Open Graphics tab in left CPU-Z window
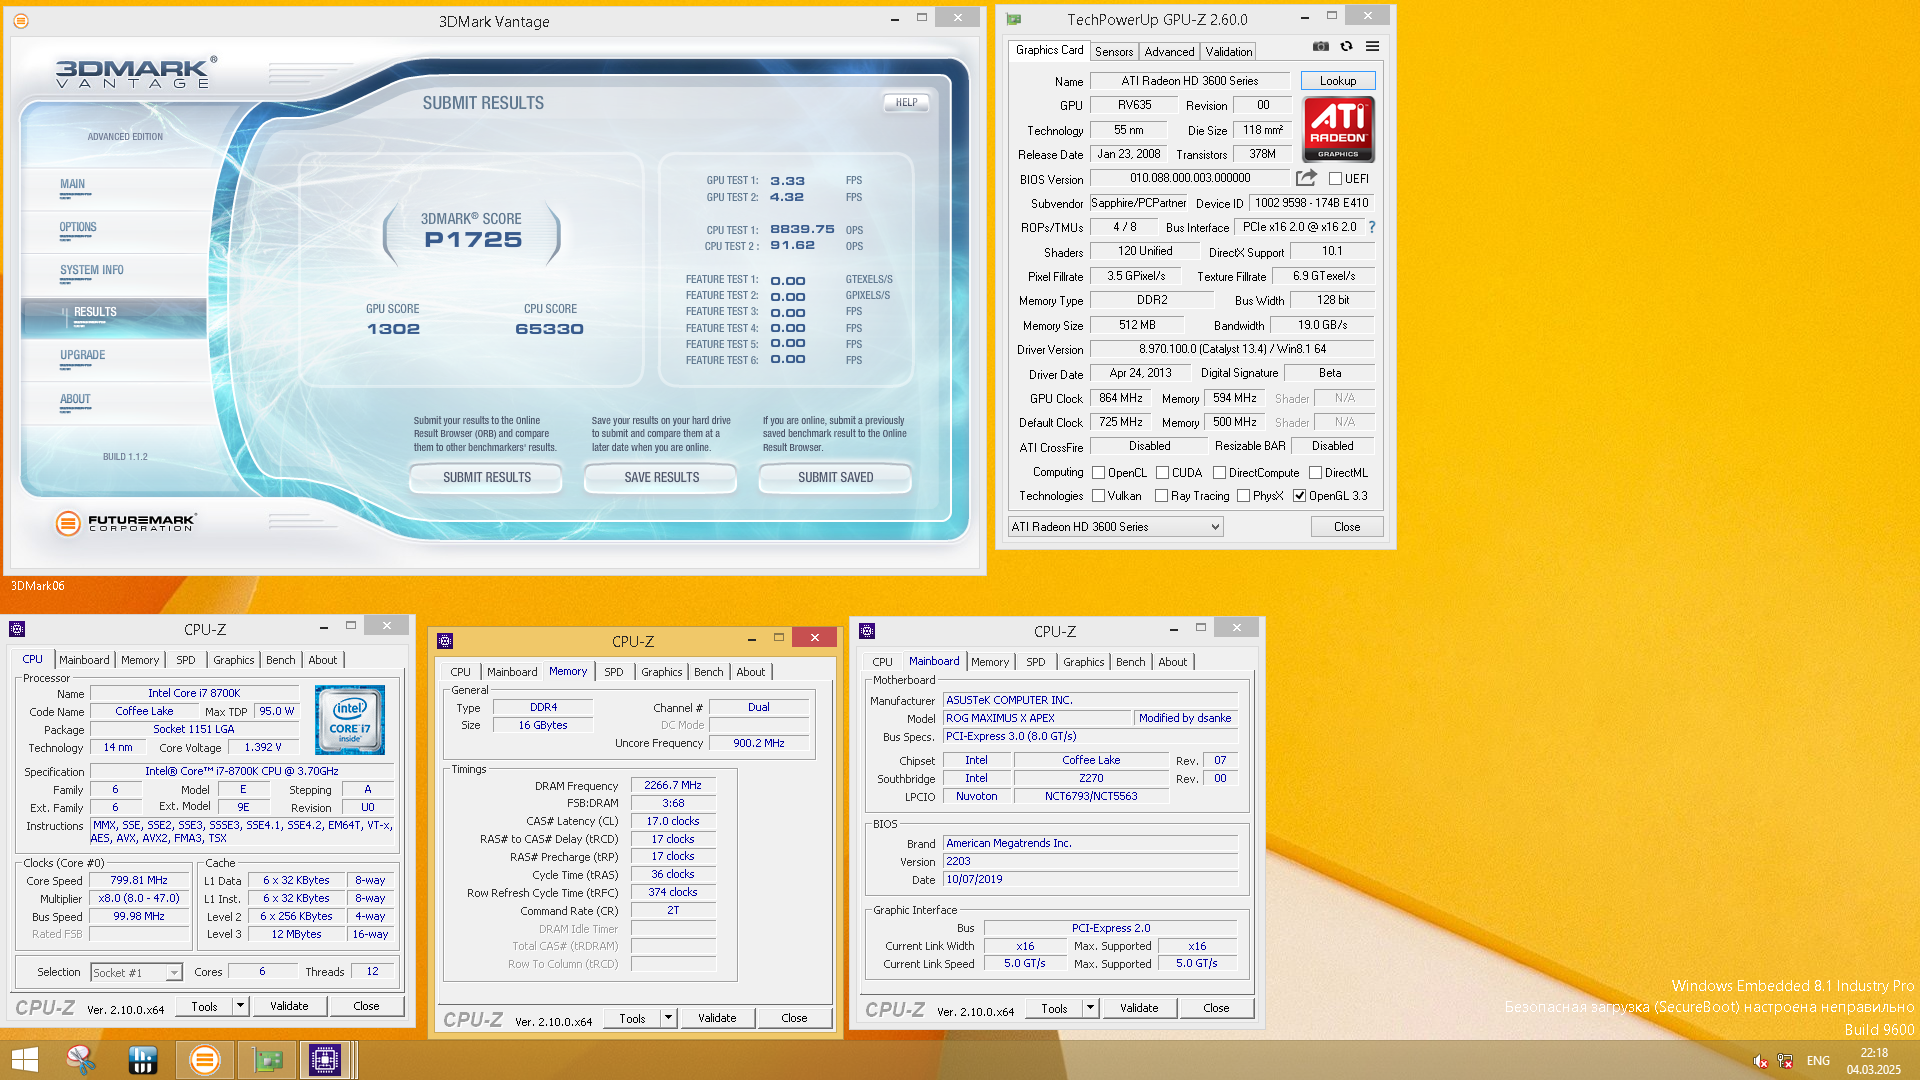 coord(234,660)
